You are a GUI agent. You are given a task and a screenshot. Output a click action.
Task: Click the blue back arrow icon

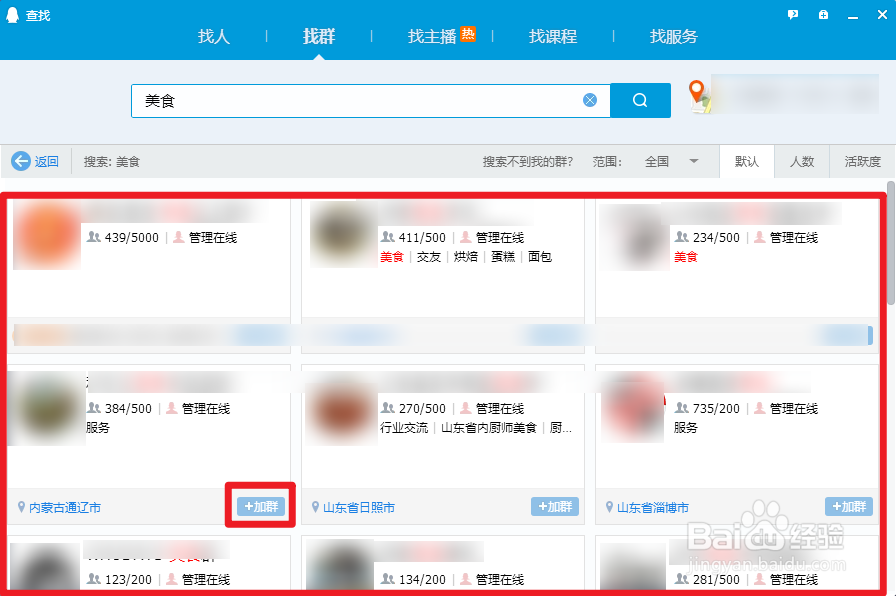click(21, 161)
